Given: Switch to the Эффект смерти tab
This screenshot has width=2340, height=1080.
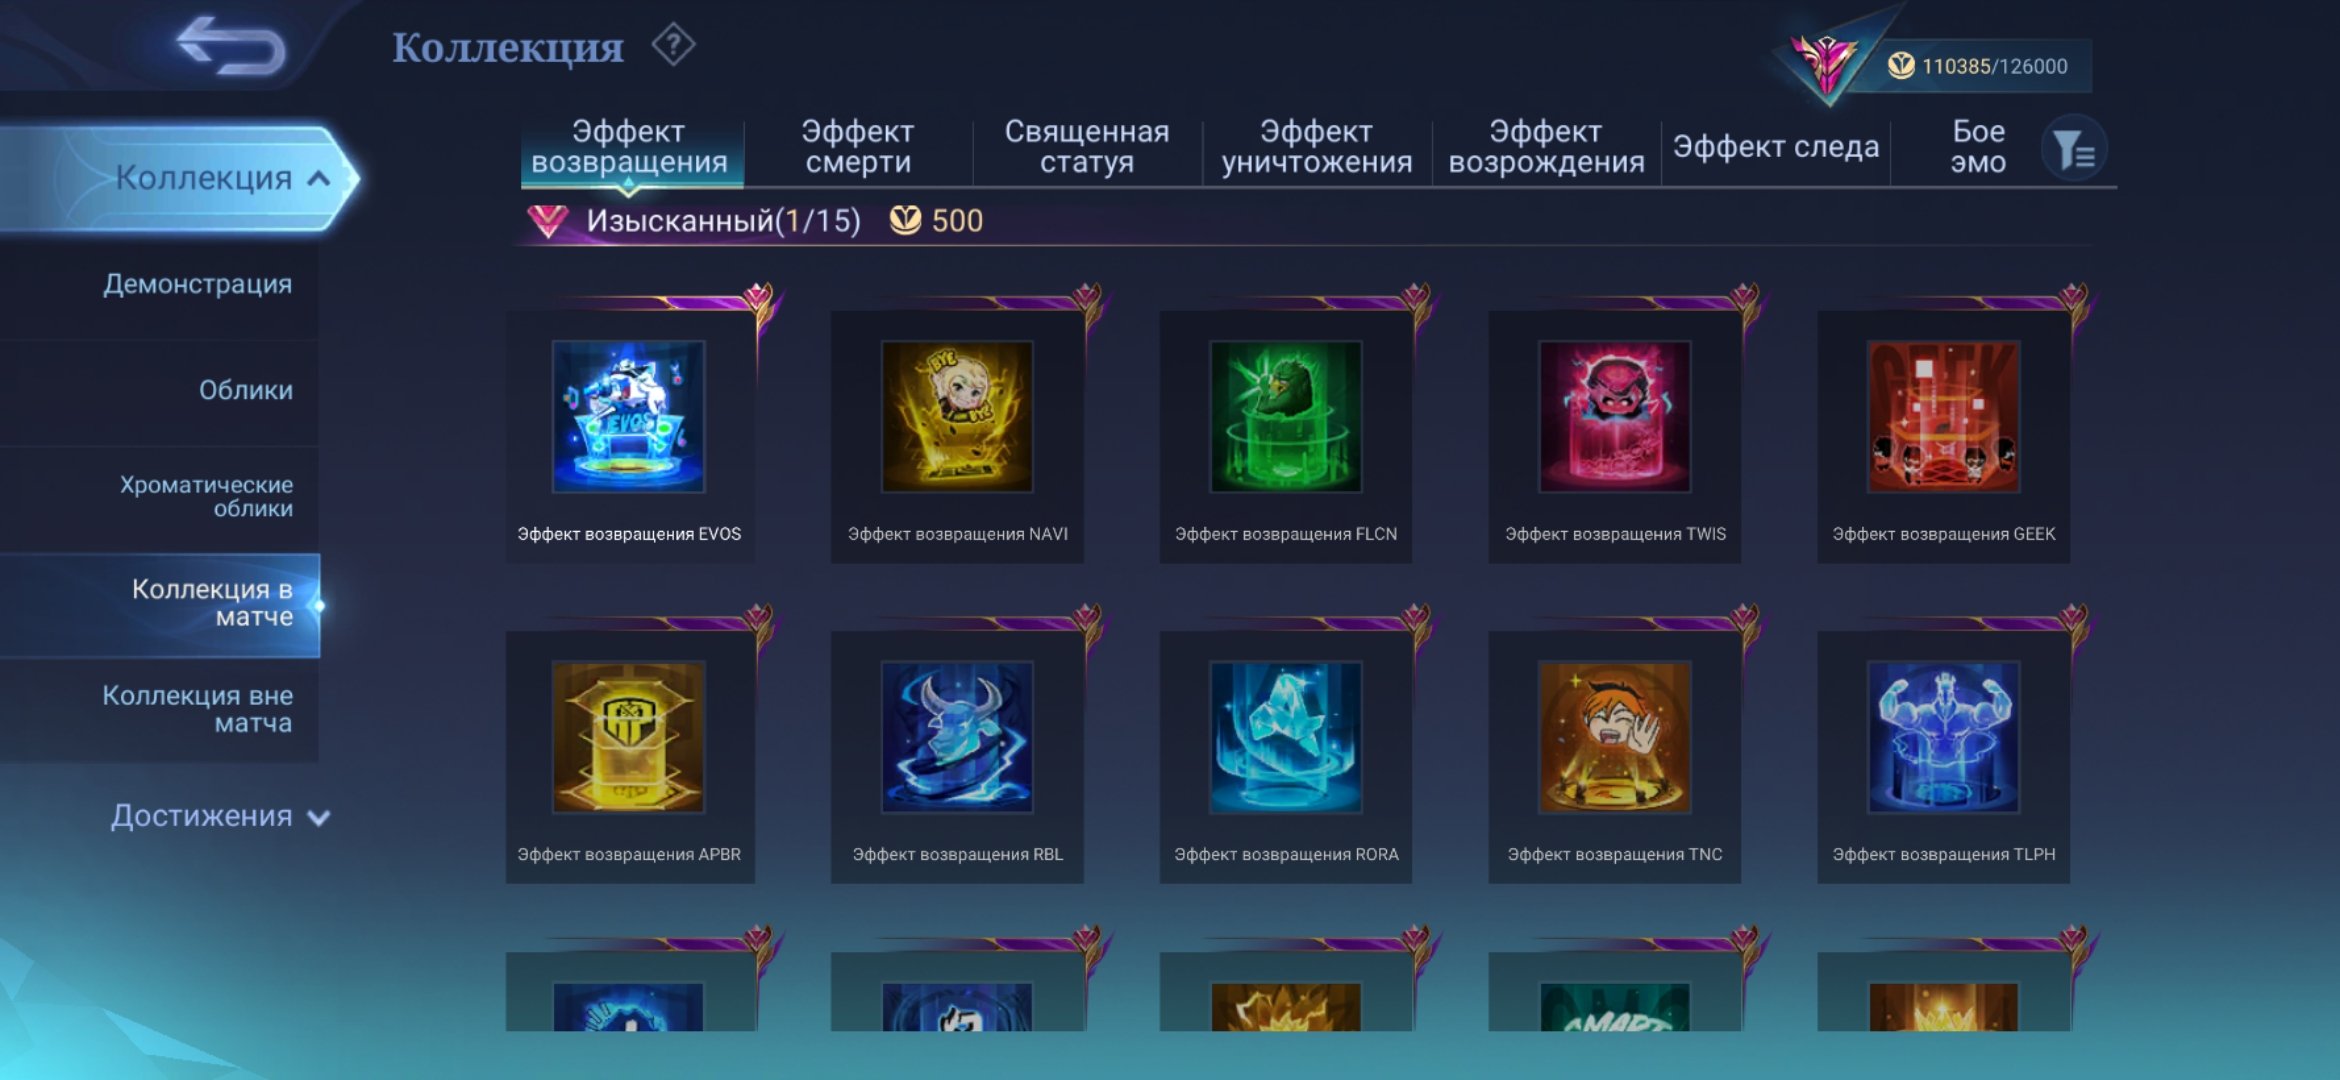Looking at the screenshot, I should tap(858, 147).
